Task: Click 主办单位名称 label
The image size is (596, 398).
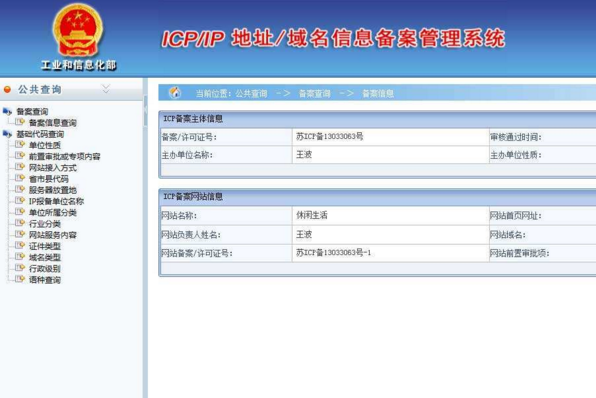Action: [x=187, y=155]
